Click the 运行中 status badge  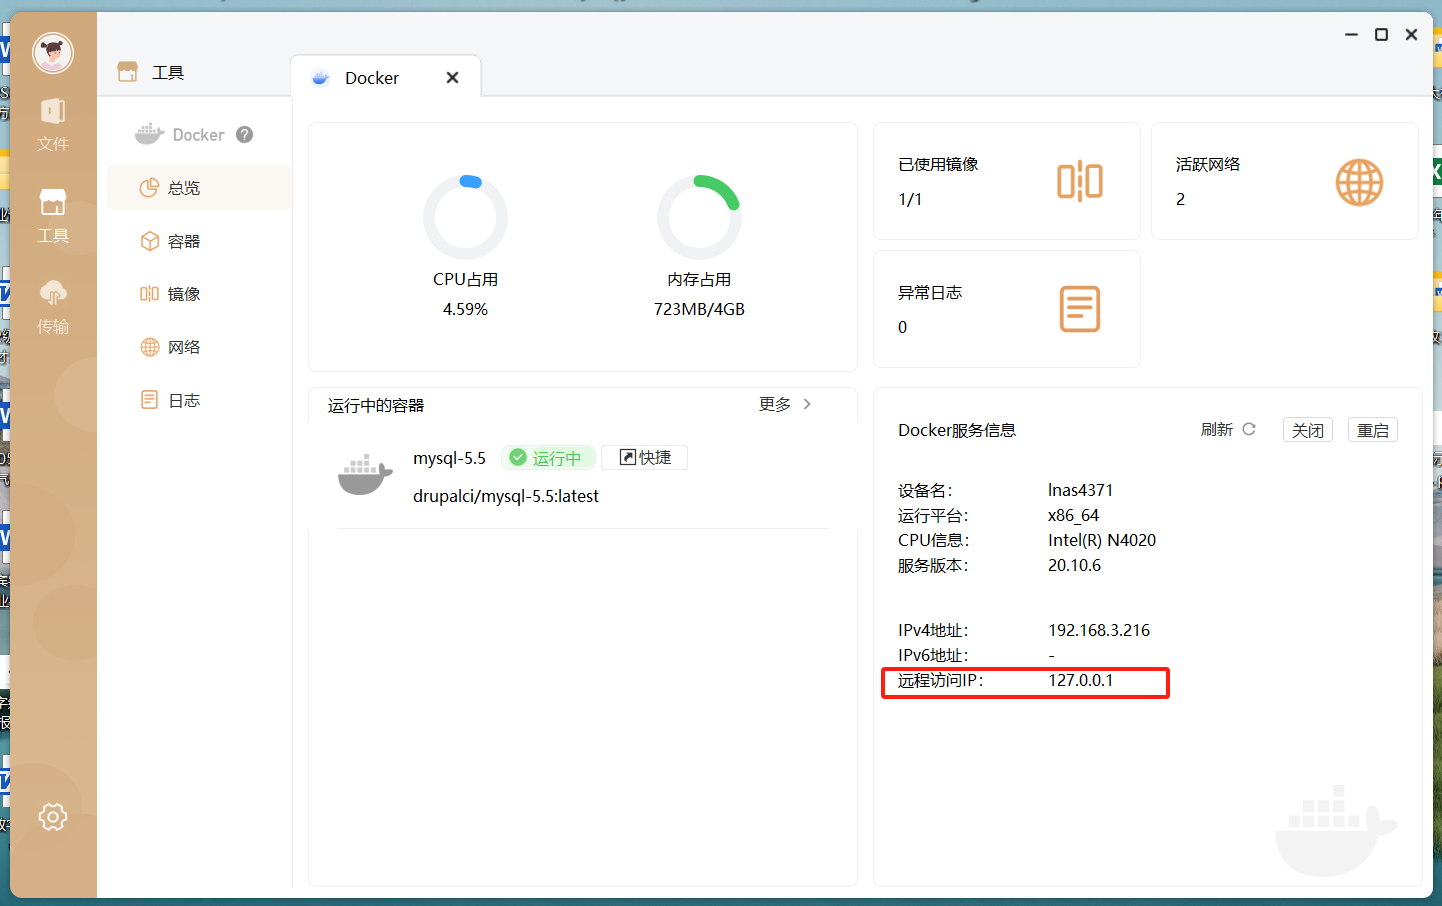coord(548,458)
